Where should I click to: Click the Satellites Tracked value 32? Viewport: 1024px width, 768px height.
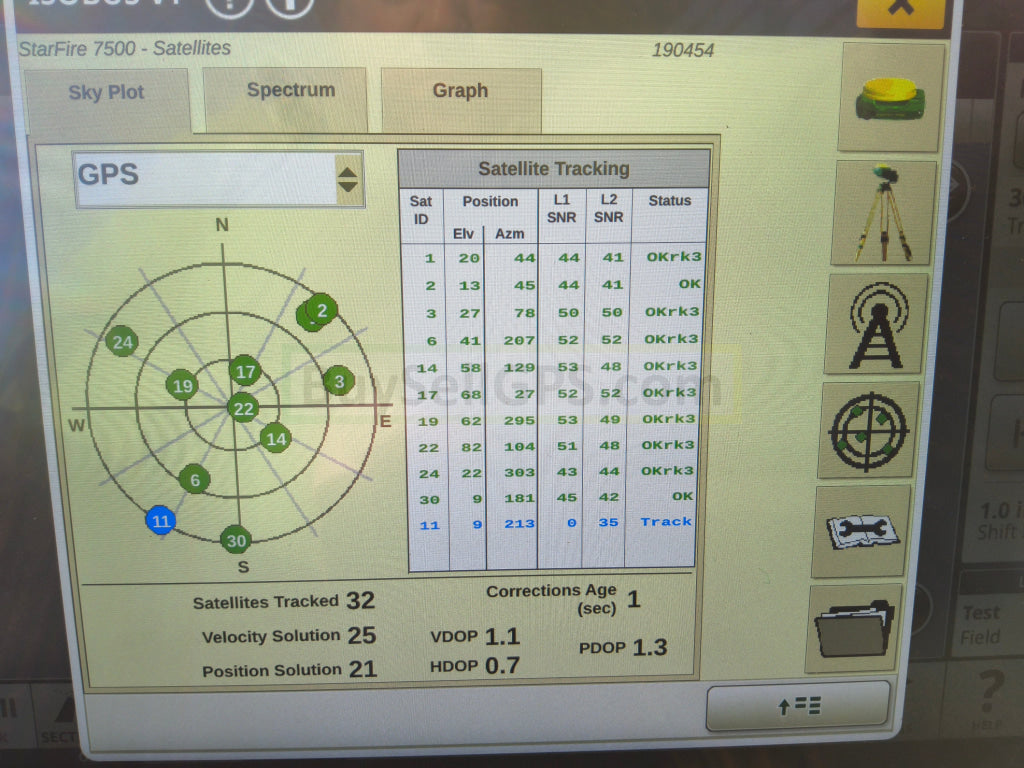[x=360, y=600]
